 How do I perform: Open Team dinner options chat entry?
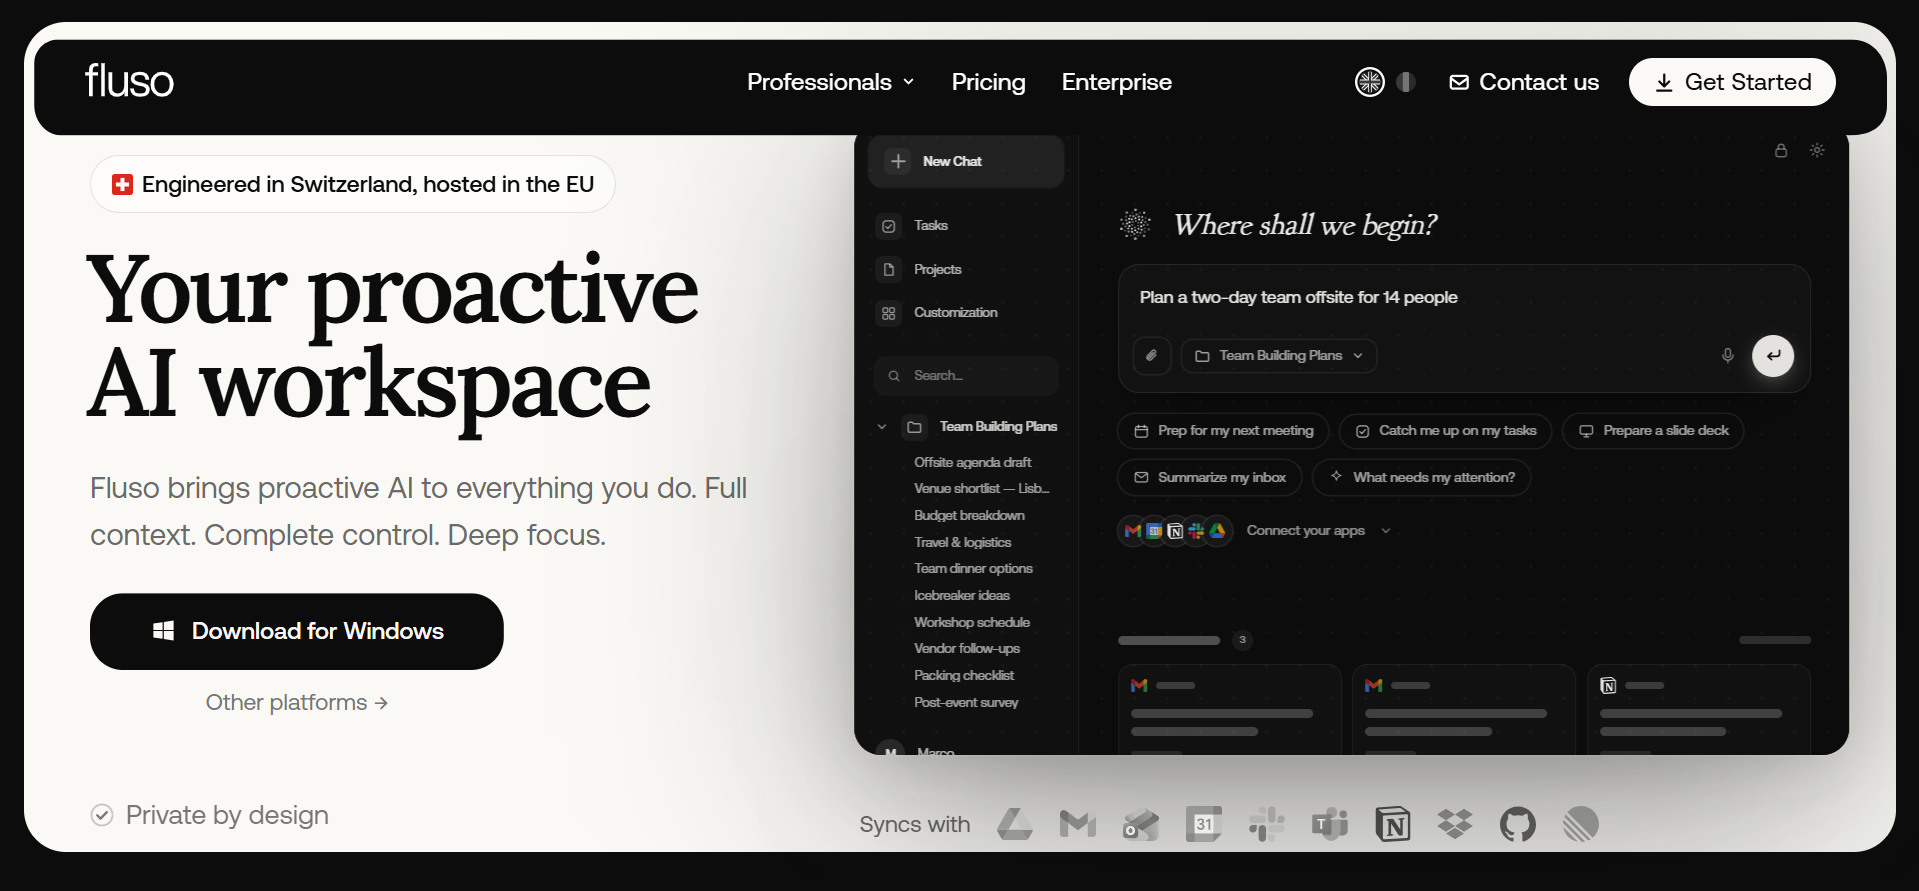973,569
